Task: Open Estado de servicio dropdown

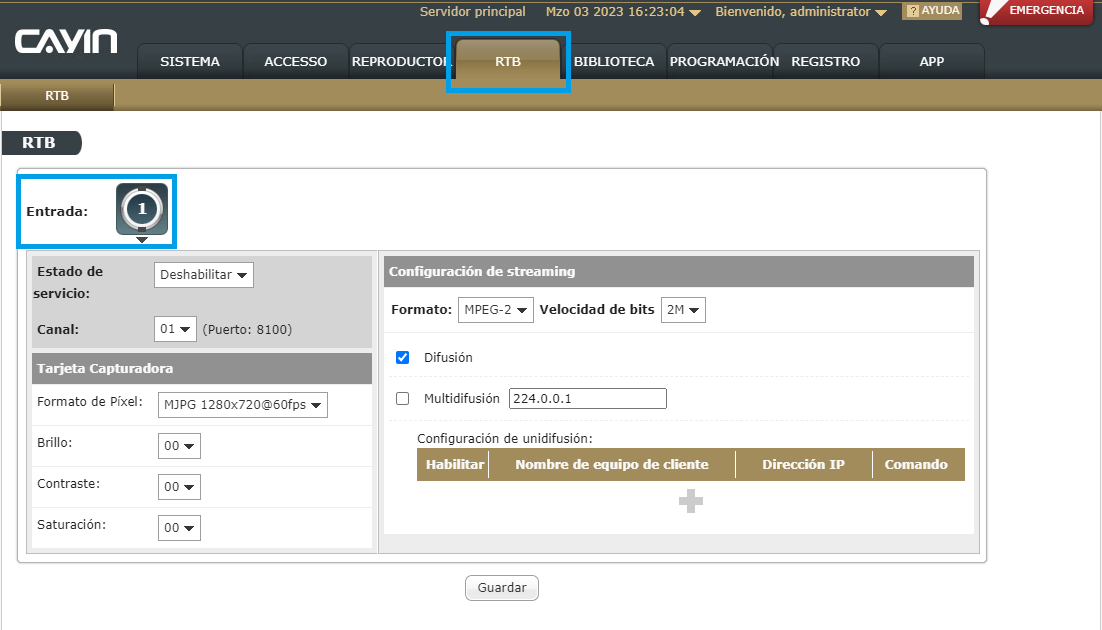Action: [204, 275]
